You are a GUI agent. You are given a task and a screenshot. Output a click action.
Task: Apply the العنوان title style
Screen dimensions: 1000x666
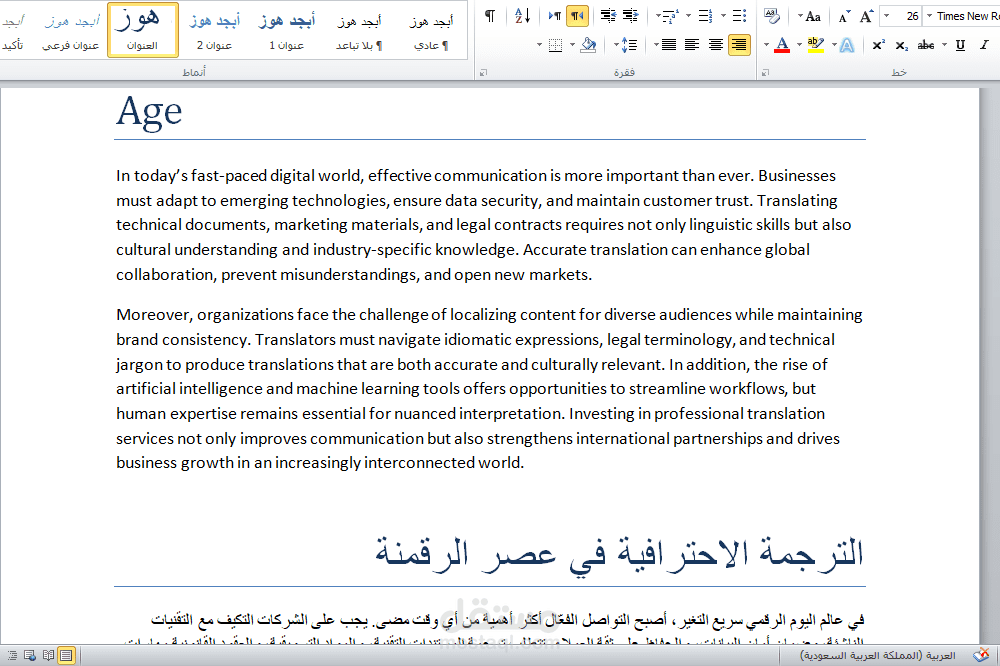click(142, 31)
